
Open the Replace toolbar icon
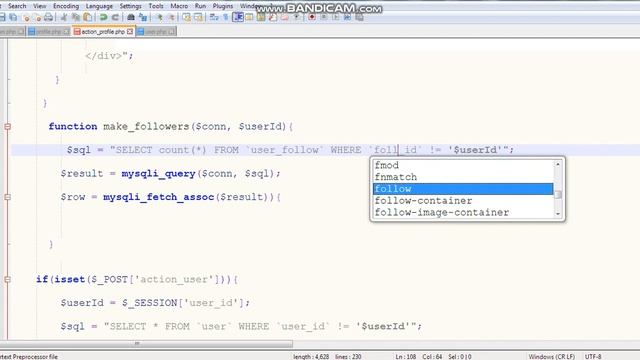click(142, 17)
